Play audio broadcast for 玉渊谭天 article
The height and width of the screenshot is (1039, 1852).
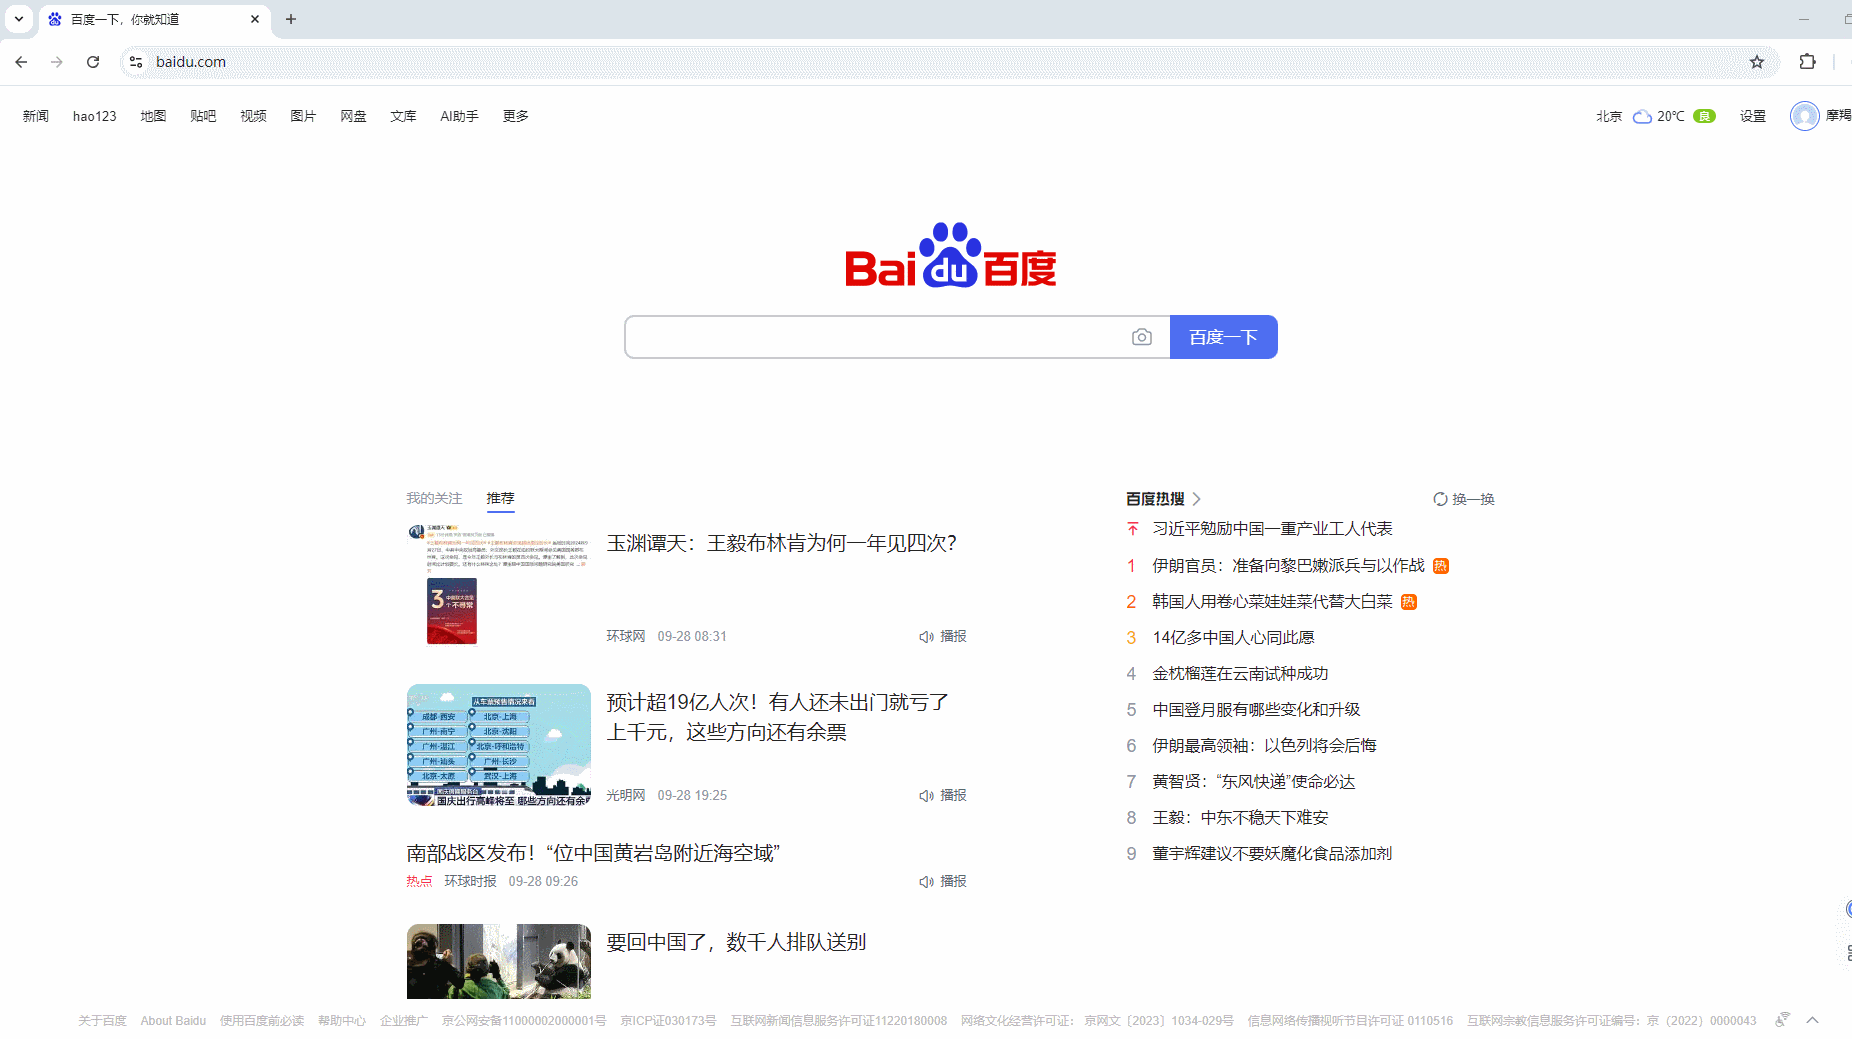tap(943, 636)
